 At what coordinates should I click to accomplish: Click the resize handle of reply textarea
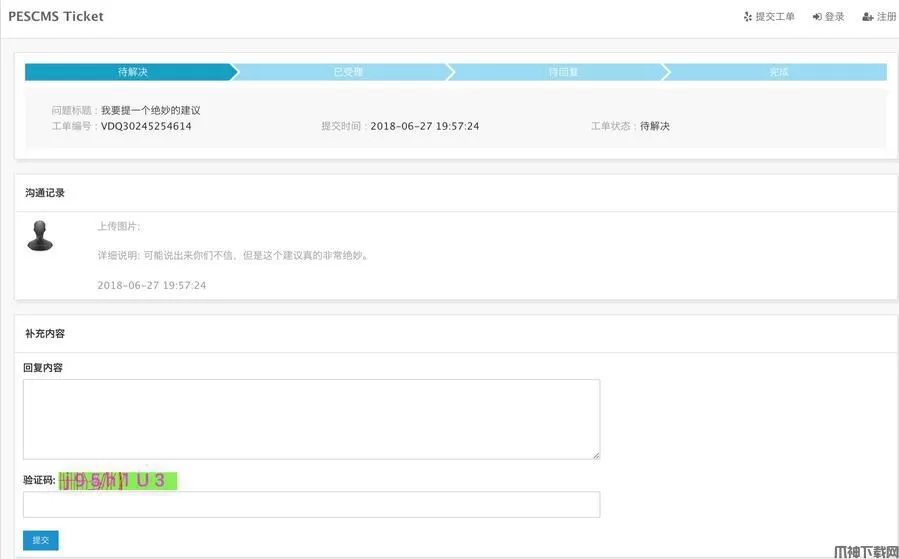[595, 455]
